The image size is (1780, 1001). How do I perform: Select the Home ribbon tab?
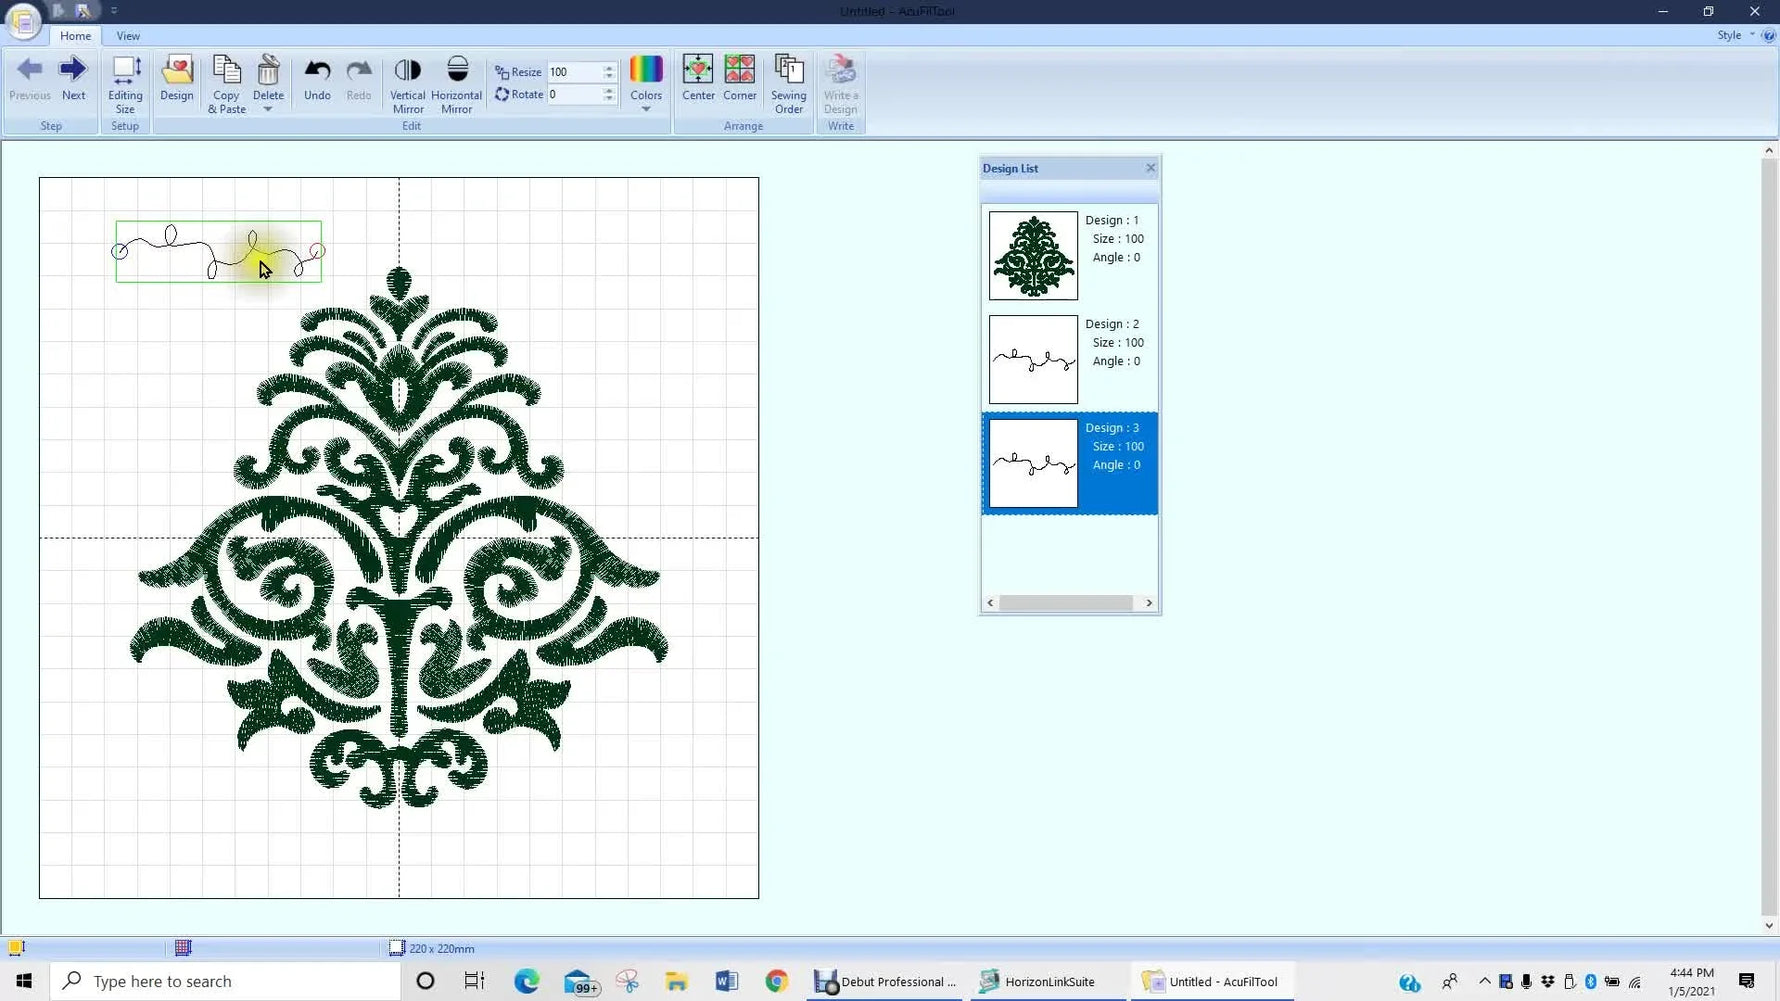[x=75, y=36]
